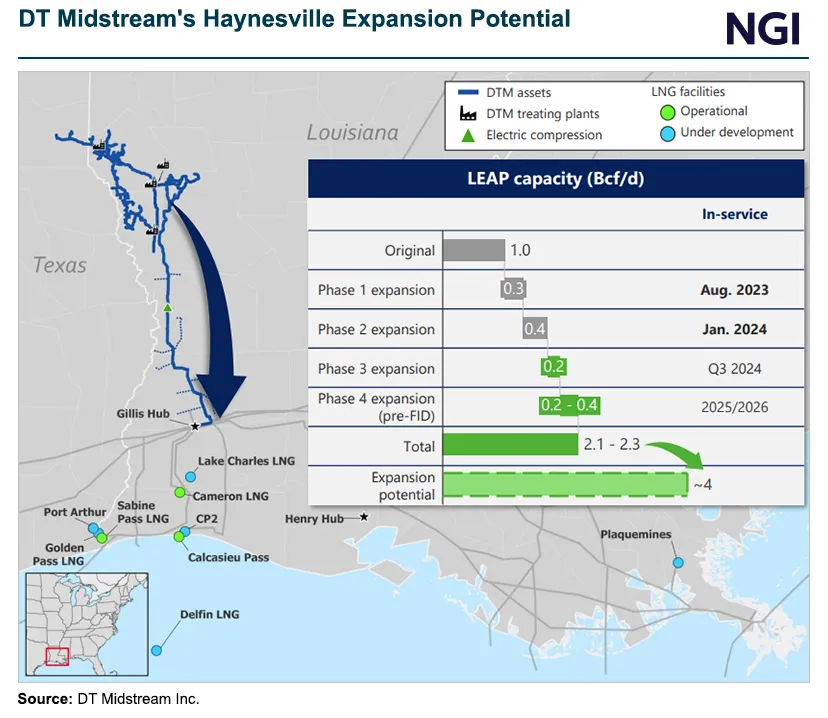Open the LEAP capacity (Bcf/d) title bar
Screen dimensions: 828x718
click(x=555, y=179)
